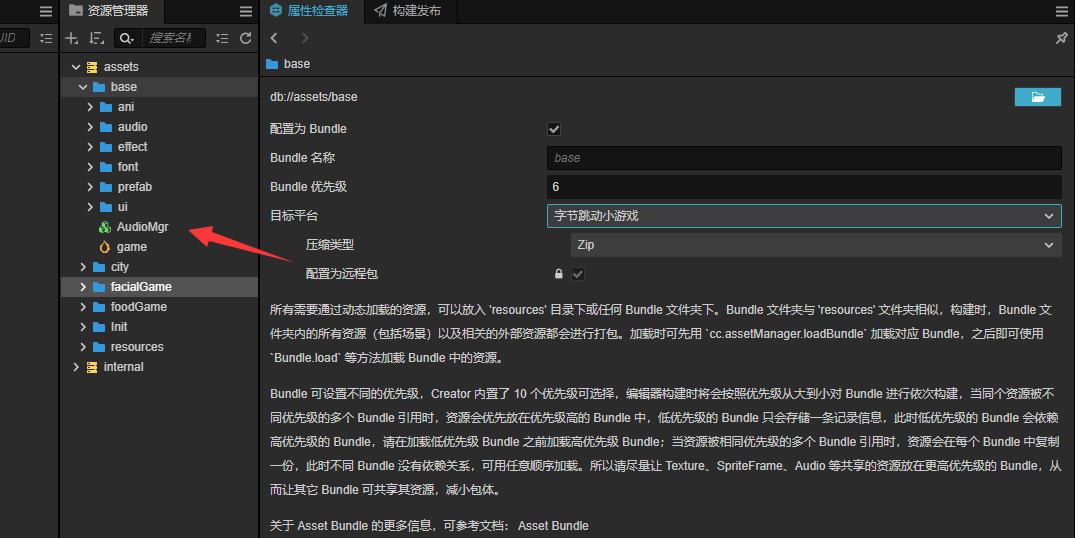
Task: Select the Init folder row
Action: click(159, 326)
